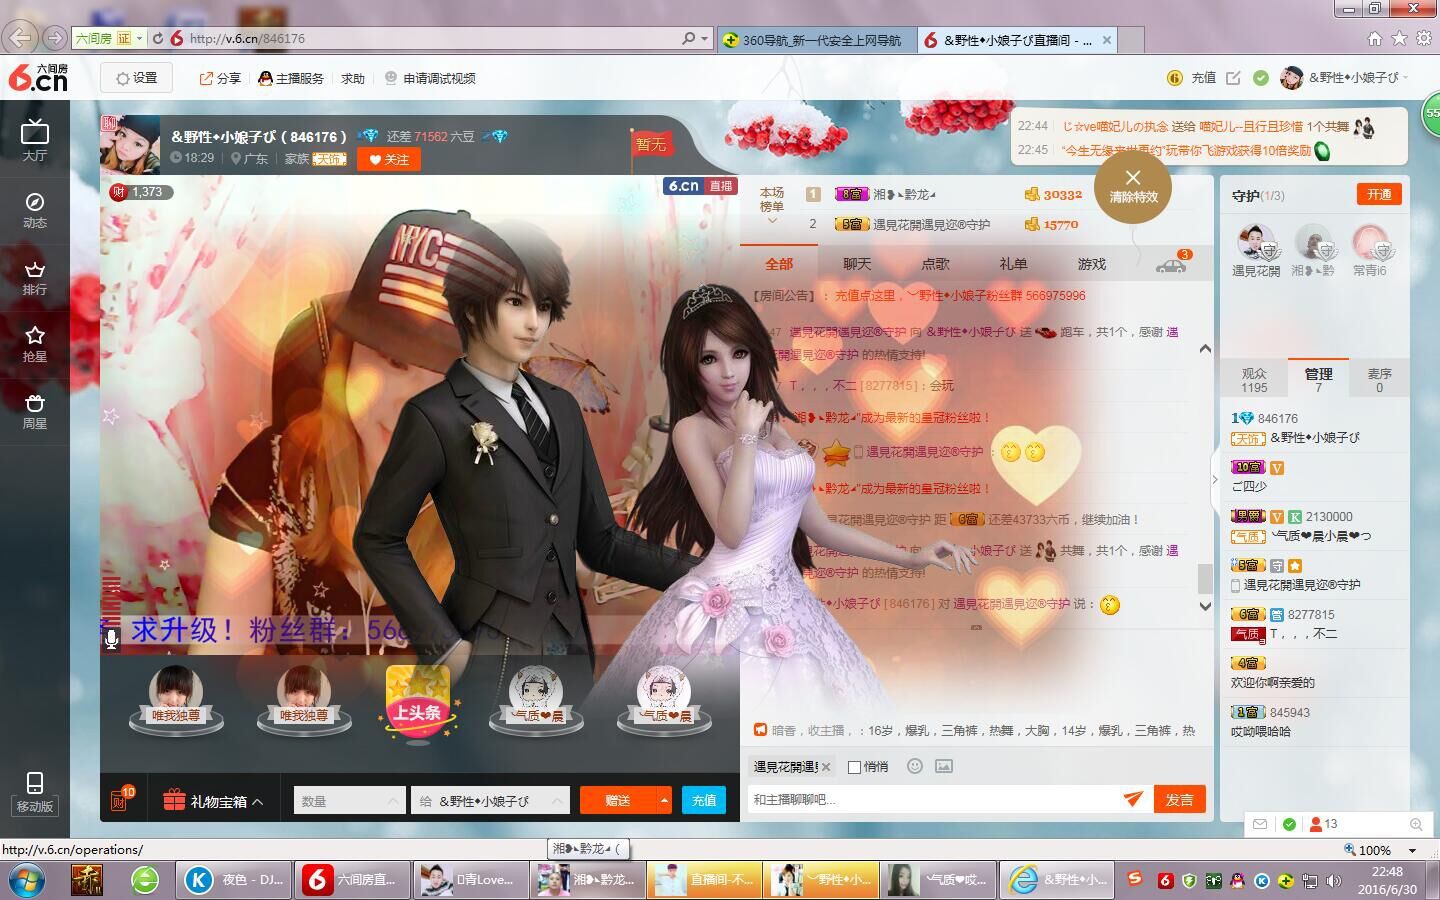The height and width of the screenshot is (900, 1440).
Task: Click the 关注 follow button
Action: (x=389, y=159)
